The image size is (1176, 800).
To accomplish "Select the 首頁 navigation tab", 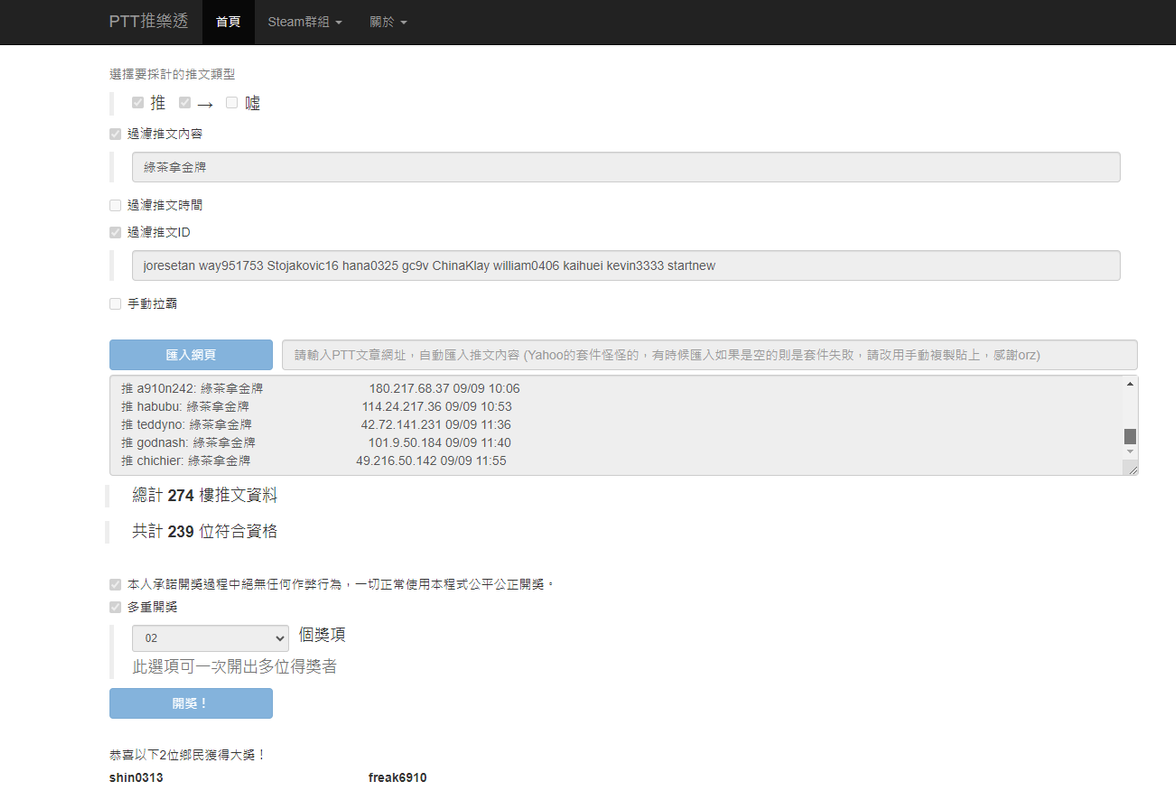I will pyautogui.click(x=228, y=22).
